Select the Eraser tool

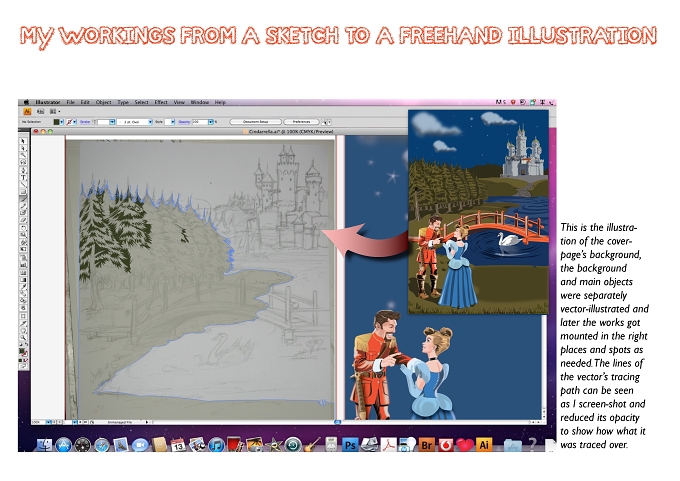tap(23, 220)
